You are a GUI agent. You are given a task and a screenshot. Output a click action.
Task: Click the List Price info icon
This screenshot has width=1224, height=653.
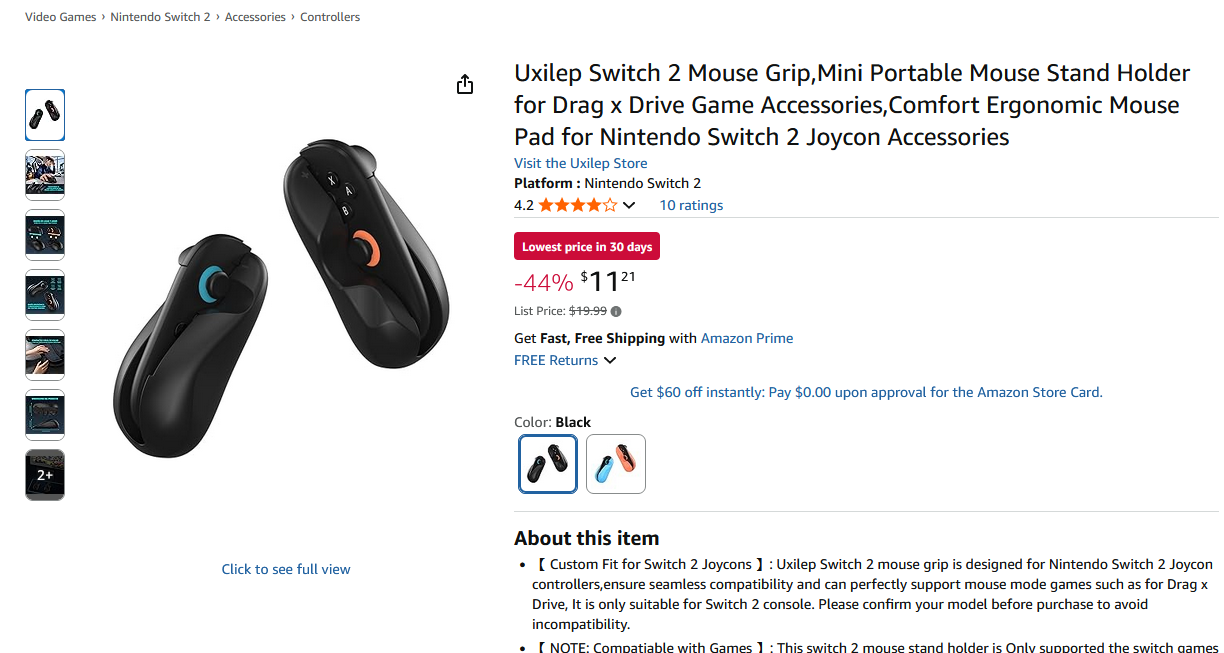(x=616, y=311)
